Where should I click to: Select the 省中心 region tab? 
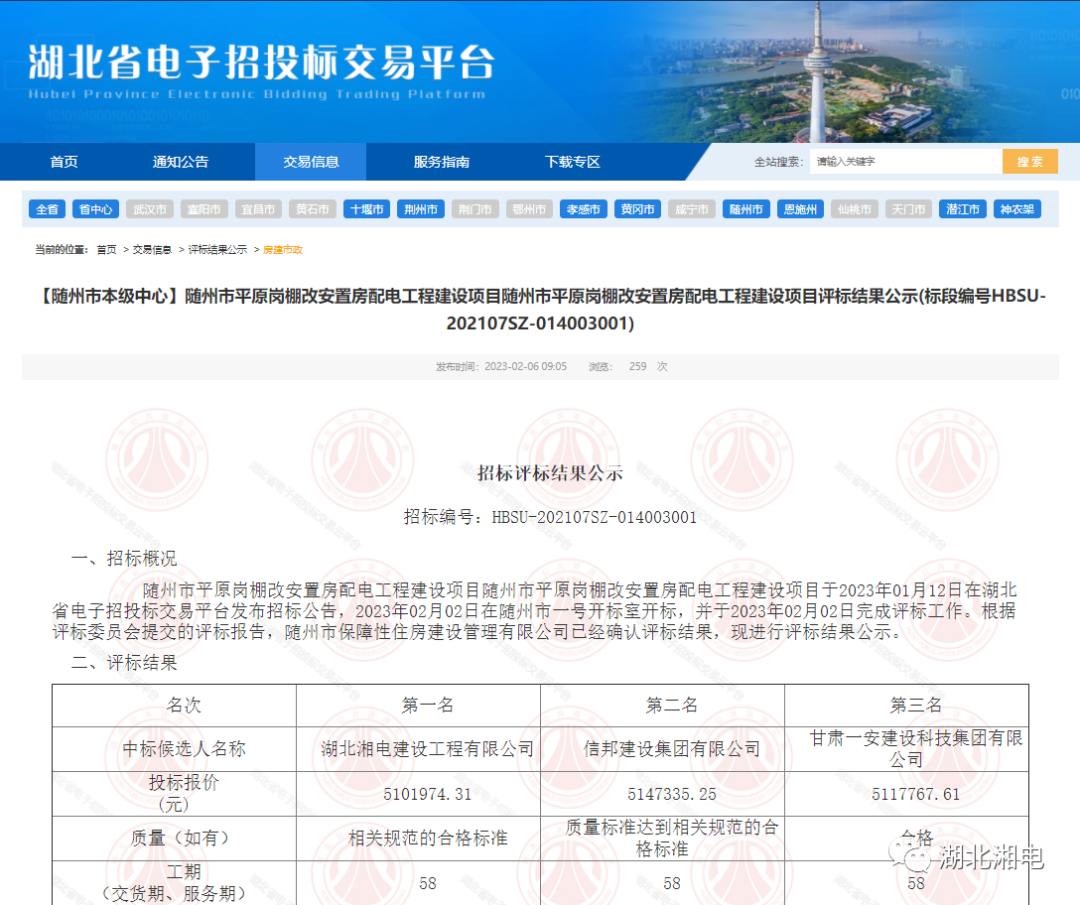(95, 209)
